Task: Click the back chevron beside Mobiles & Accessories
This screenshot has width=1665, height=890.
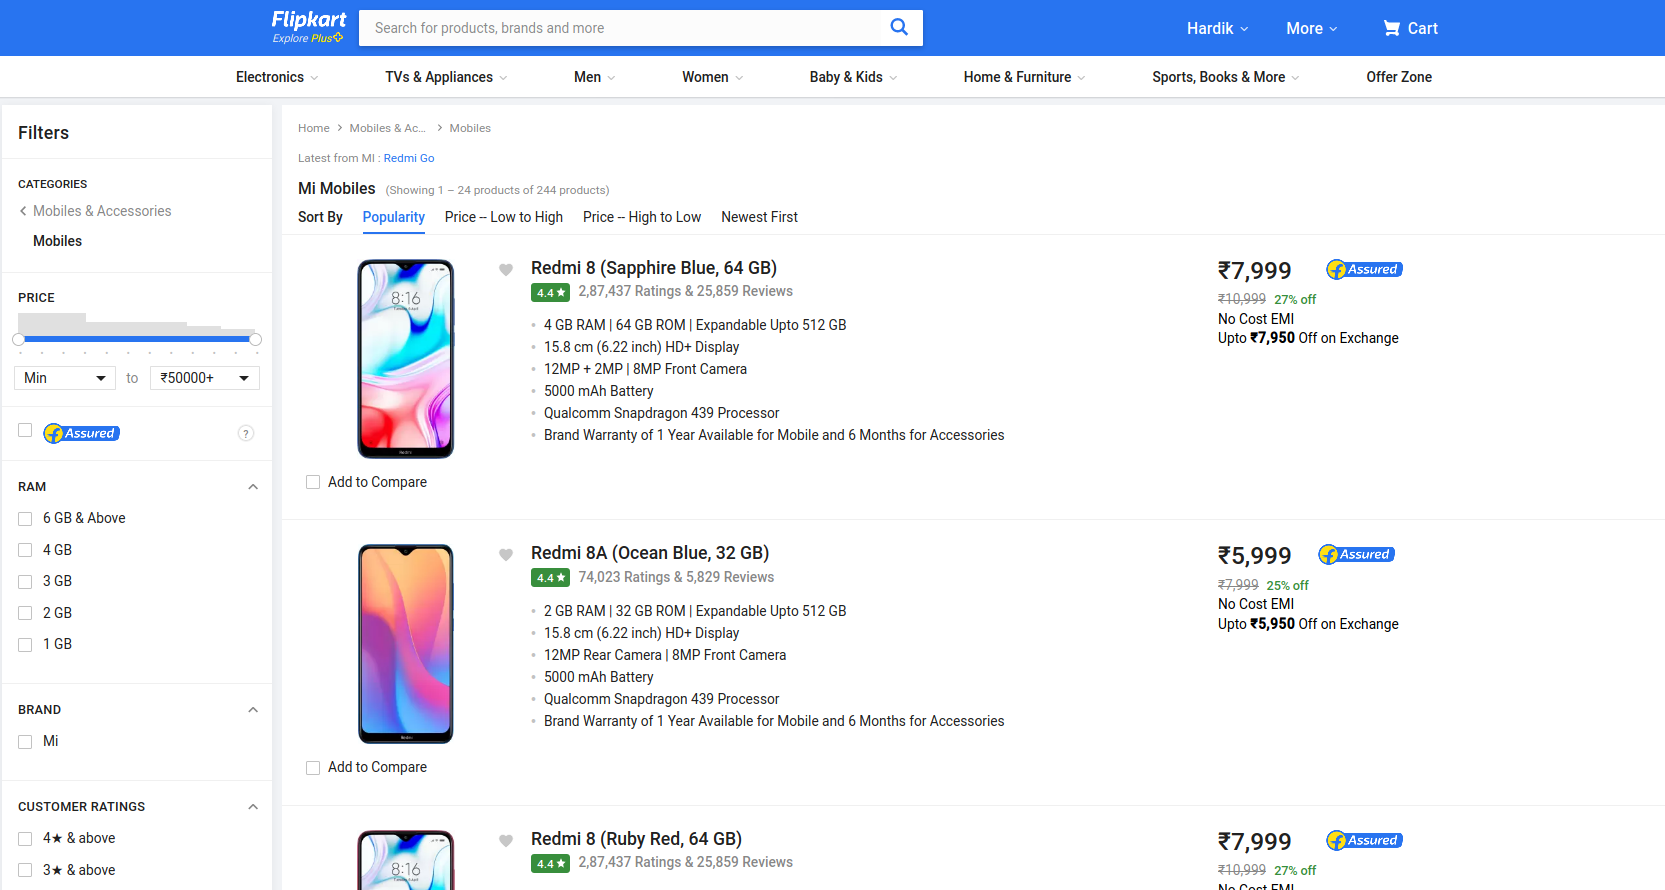Action: pos(23,211)
